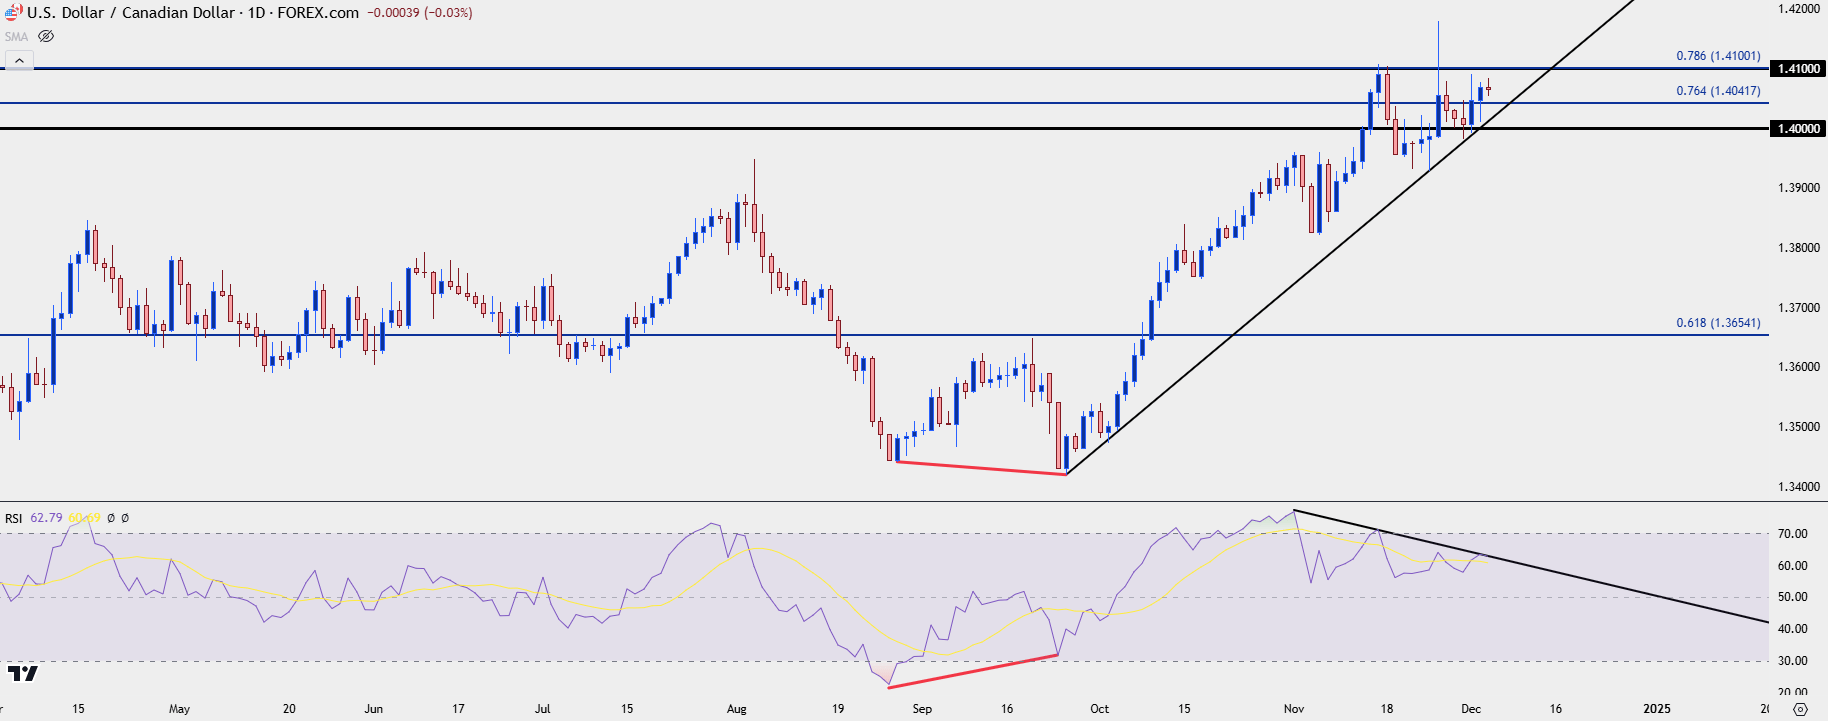Click the 0.764 (1.40417) Fibonacci label

[x=1718, y=91]
